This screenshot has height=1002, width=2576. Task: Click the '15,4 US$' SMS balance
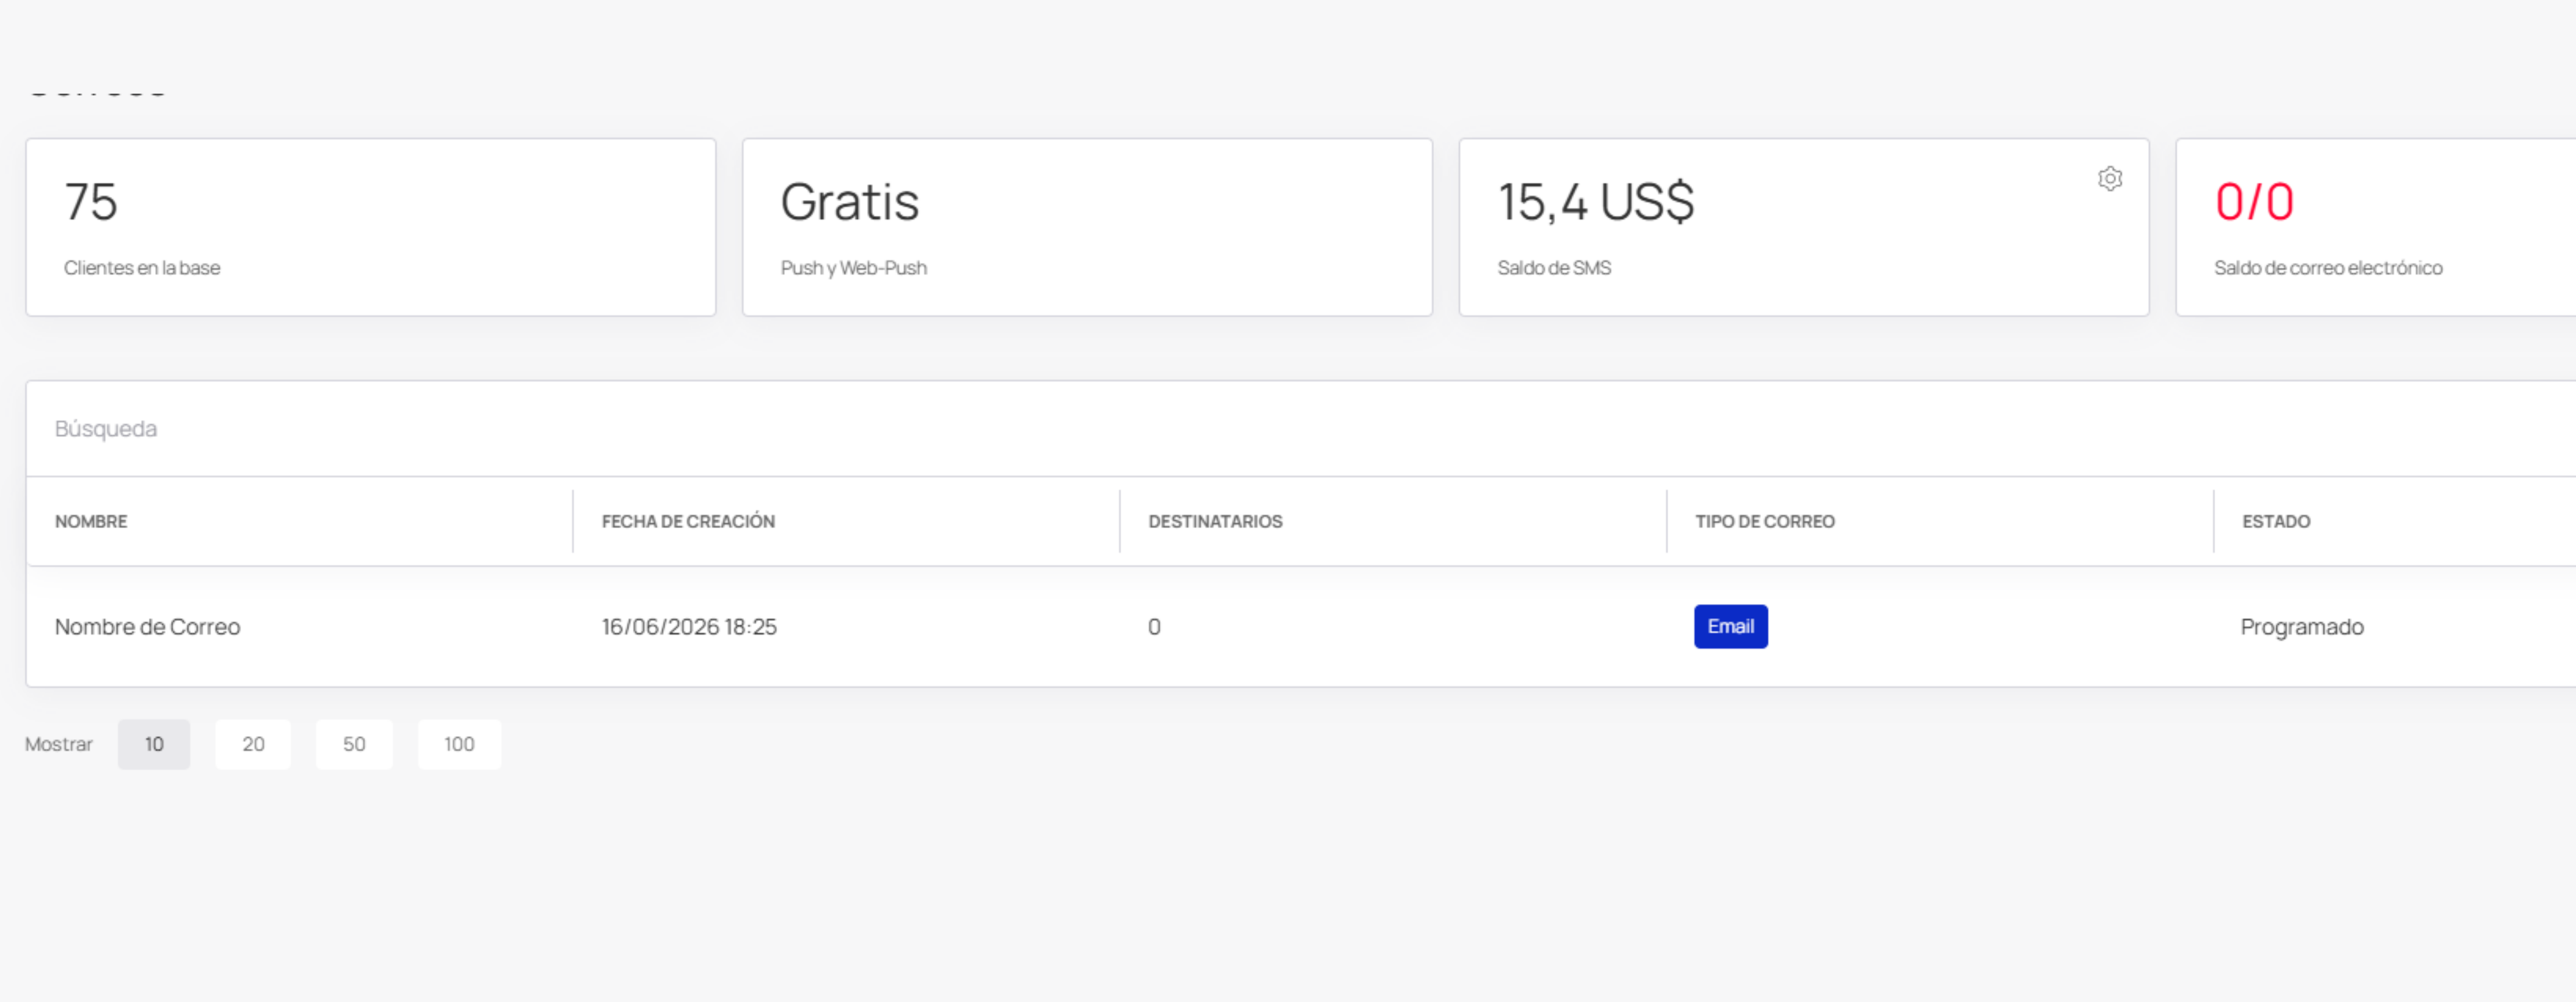tap(1596, 202)
